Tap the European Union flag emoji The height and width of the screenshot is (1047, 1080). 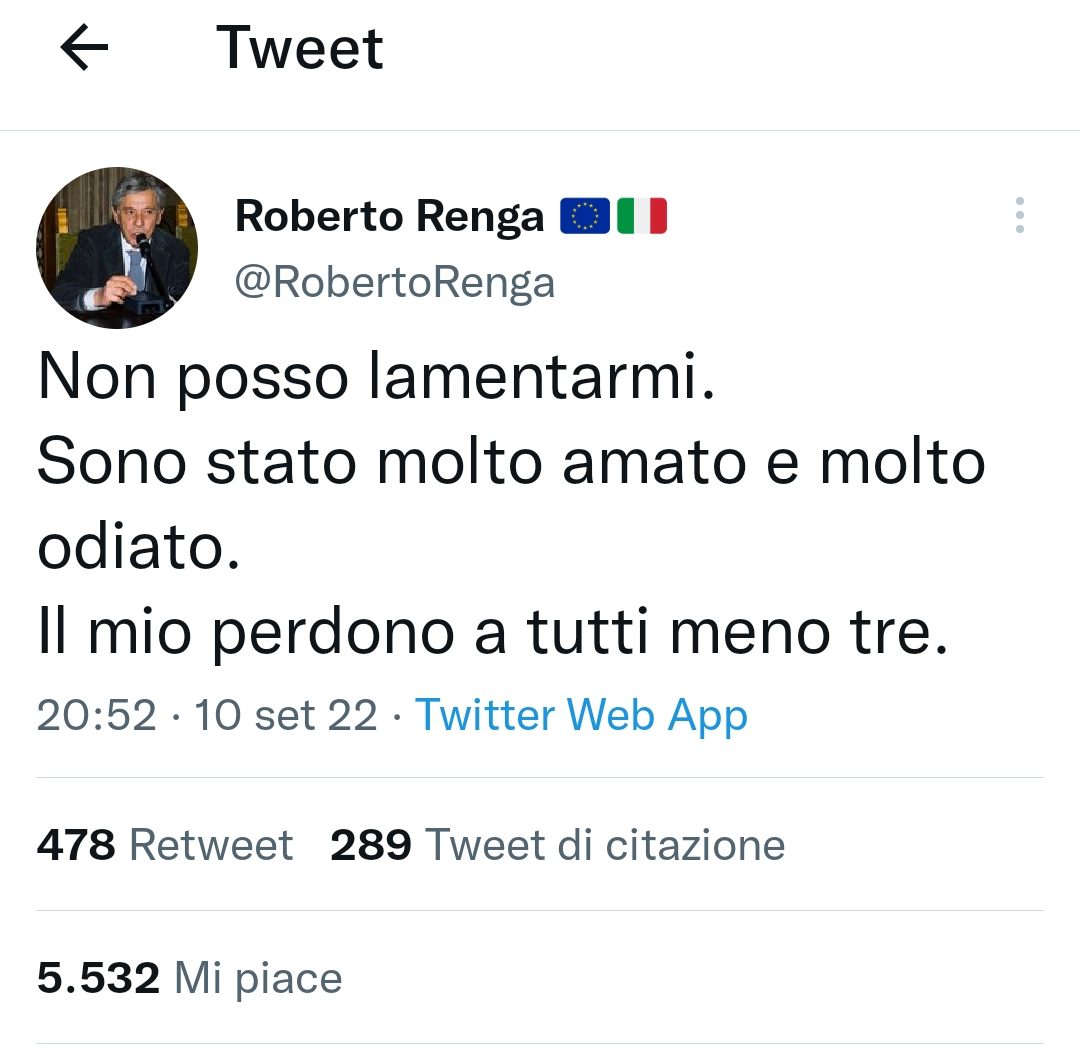tap(585, 216)
